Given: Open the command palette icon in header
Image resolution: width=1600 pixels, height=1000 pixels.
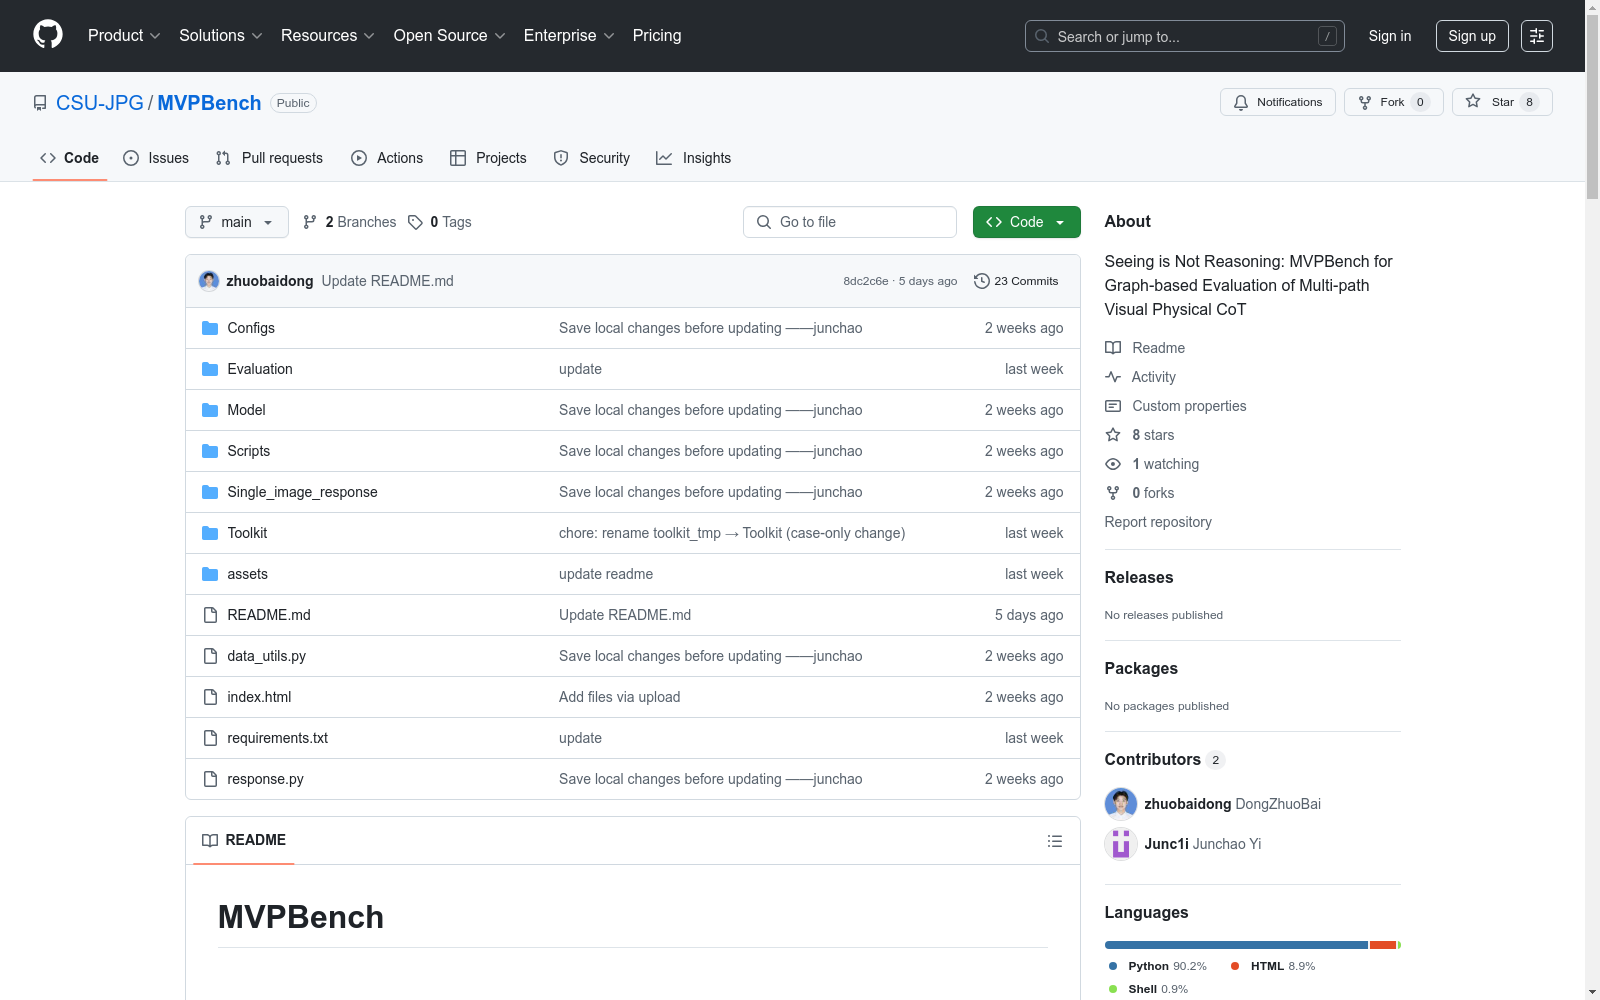Looking at the screenshot, I should pos(1537,36).
